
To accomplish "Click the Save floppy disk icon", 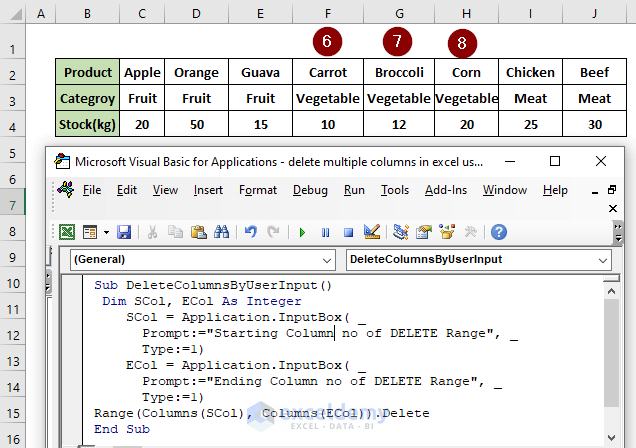I will (x=124, y=232).
